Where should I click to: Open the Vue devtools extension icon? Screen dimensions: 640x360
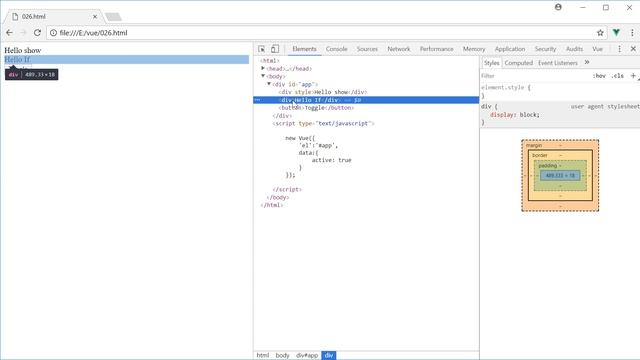pos(616,33)
